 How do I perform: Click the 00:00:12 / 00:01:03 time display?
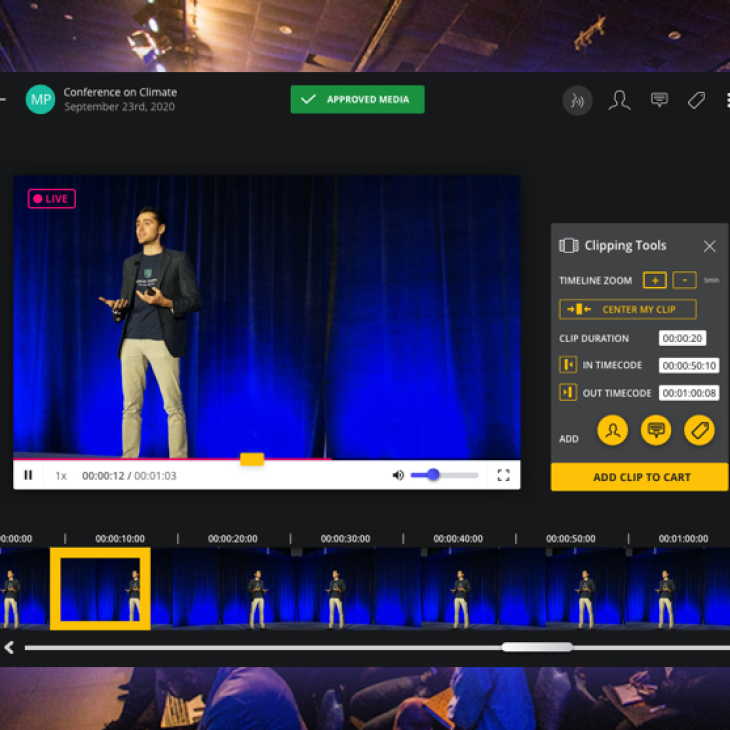click(x=129, y=475)
